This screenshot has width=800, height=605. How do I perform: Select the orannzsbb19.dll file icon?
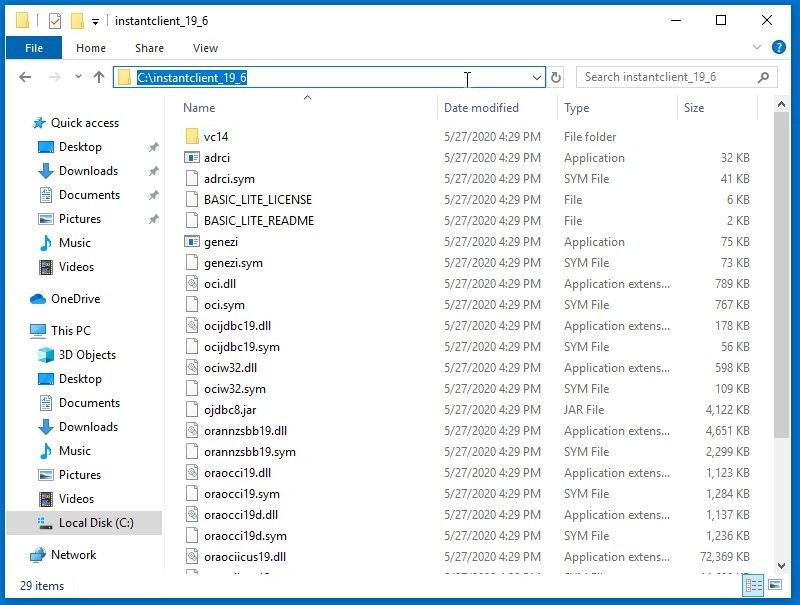coord(192,431)
